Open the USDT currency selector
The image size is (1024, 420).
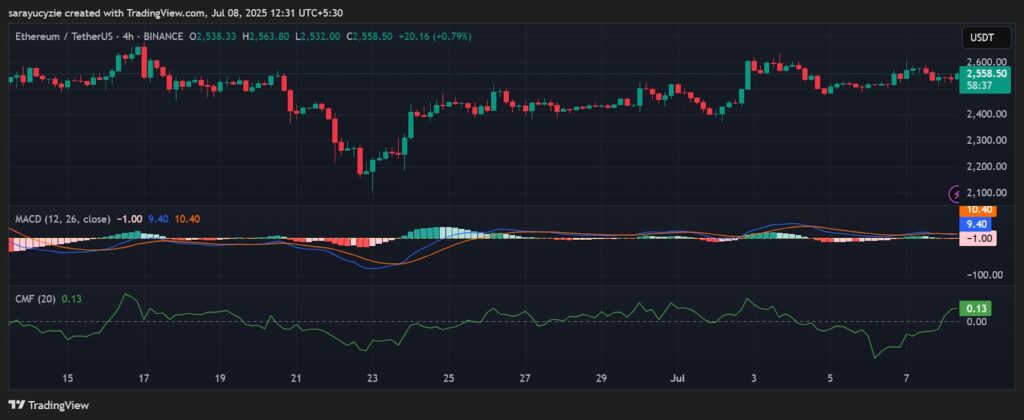click(x=976, y=37)
